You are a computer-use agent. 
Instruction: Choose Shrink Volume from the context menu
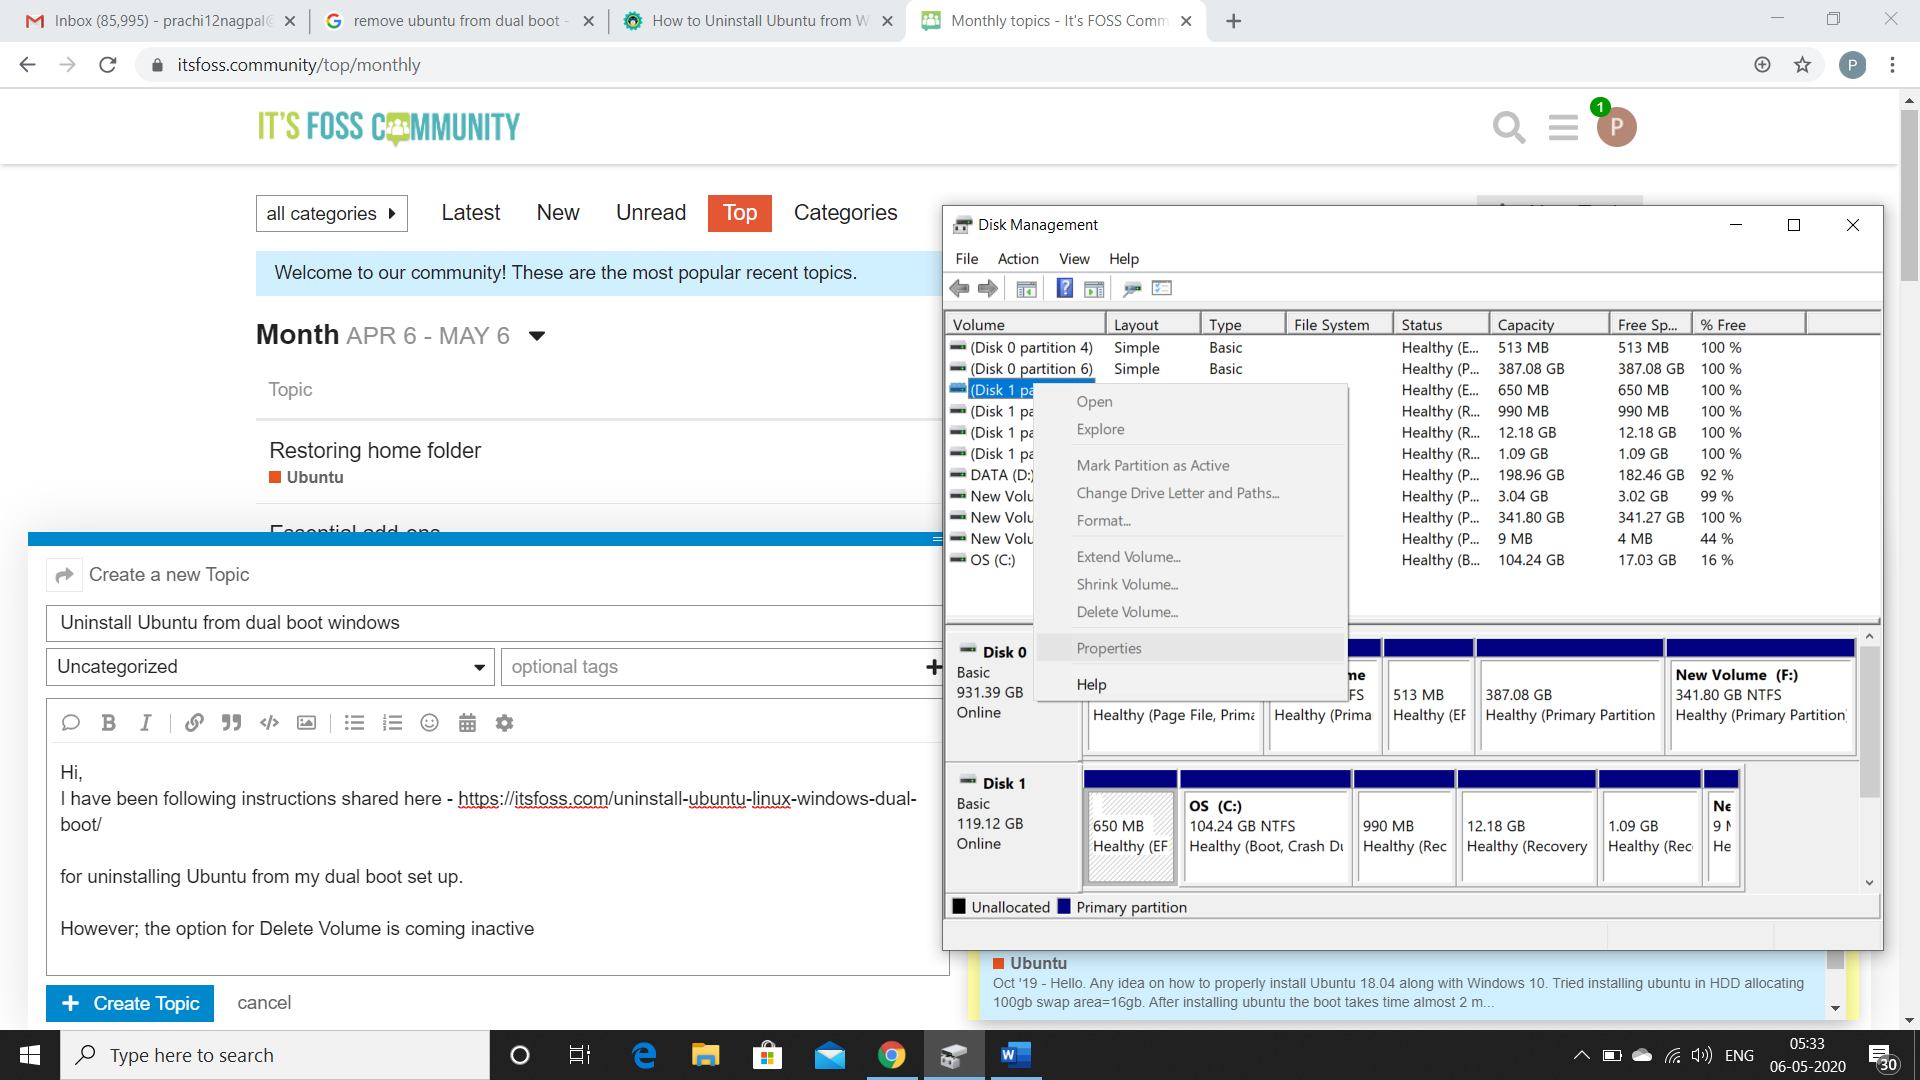point(1126,584)
